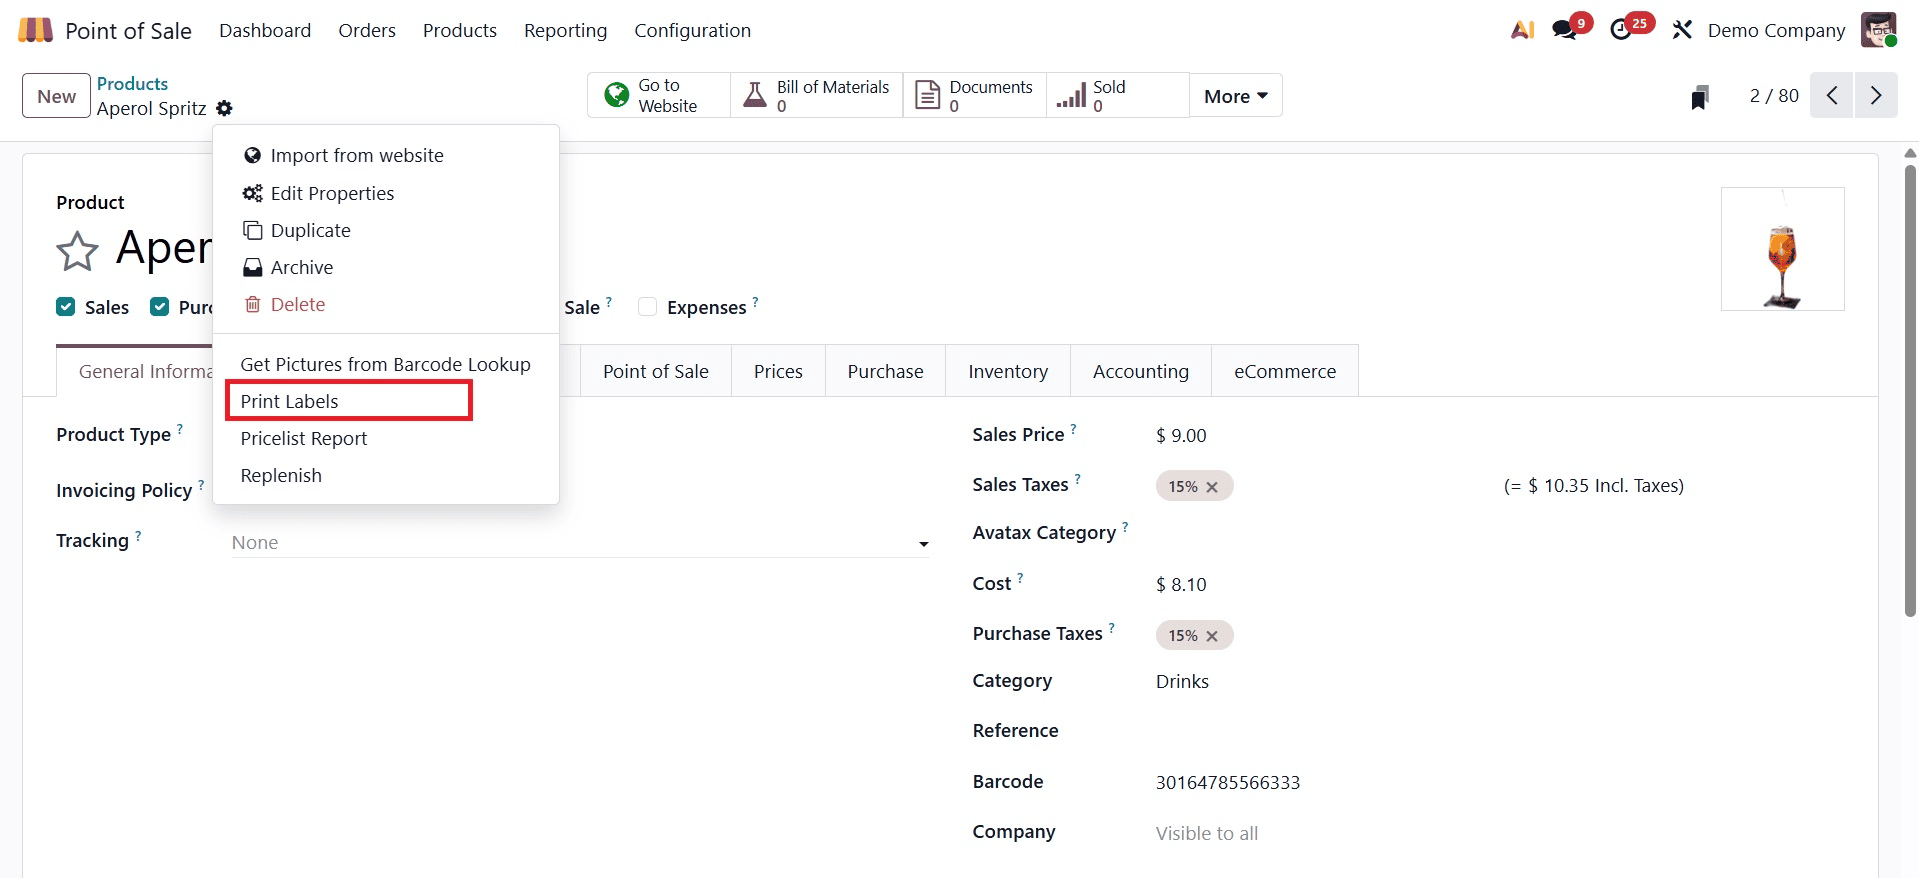The image size is (1919, 878).
Task: Select Get Pictures from Barcode Lookup
Action: point(385,364)
